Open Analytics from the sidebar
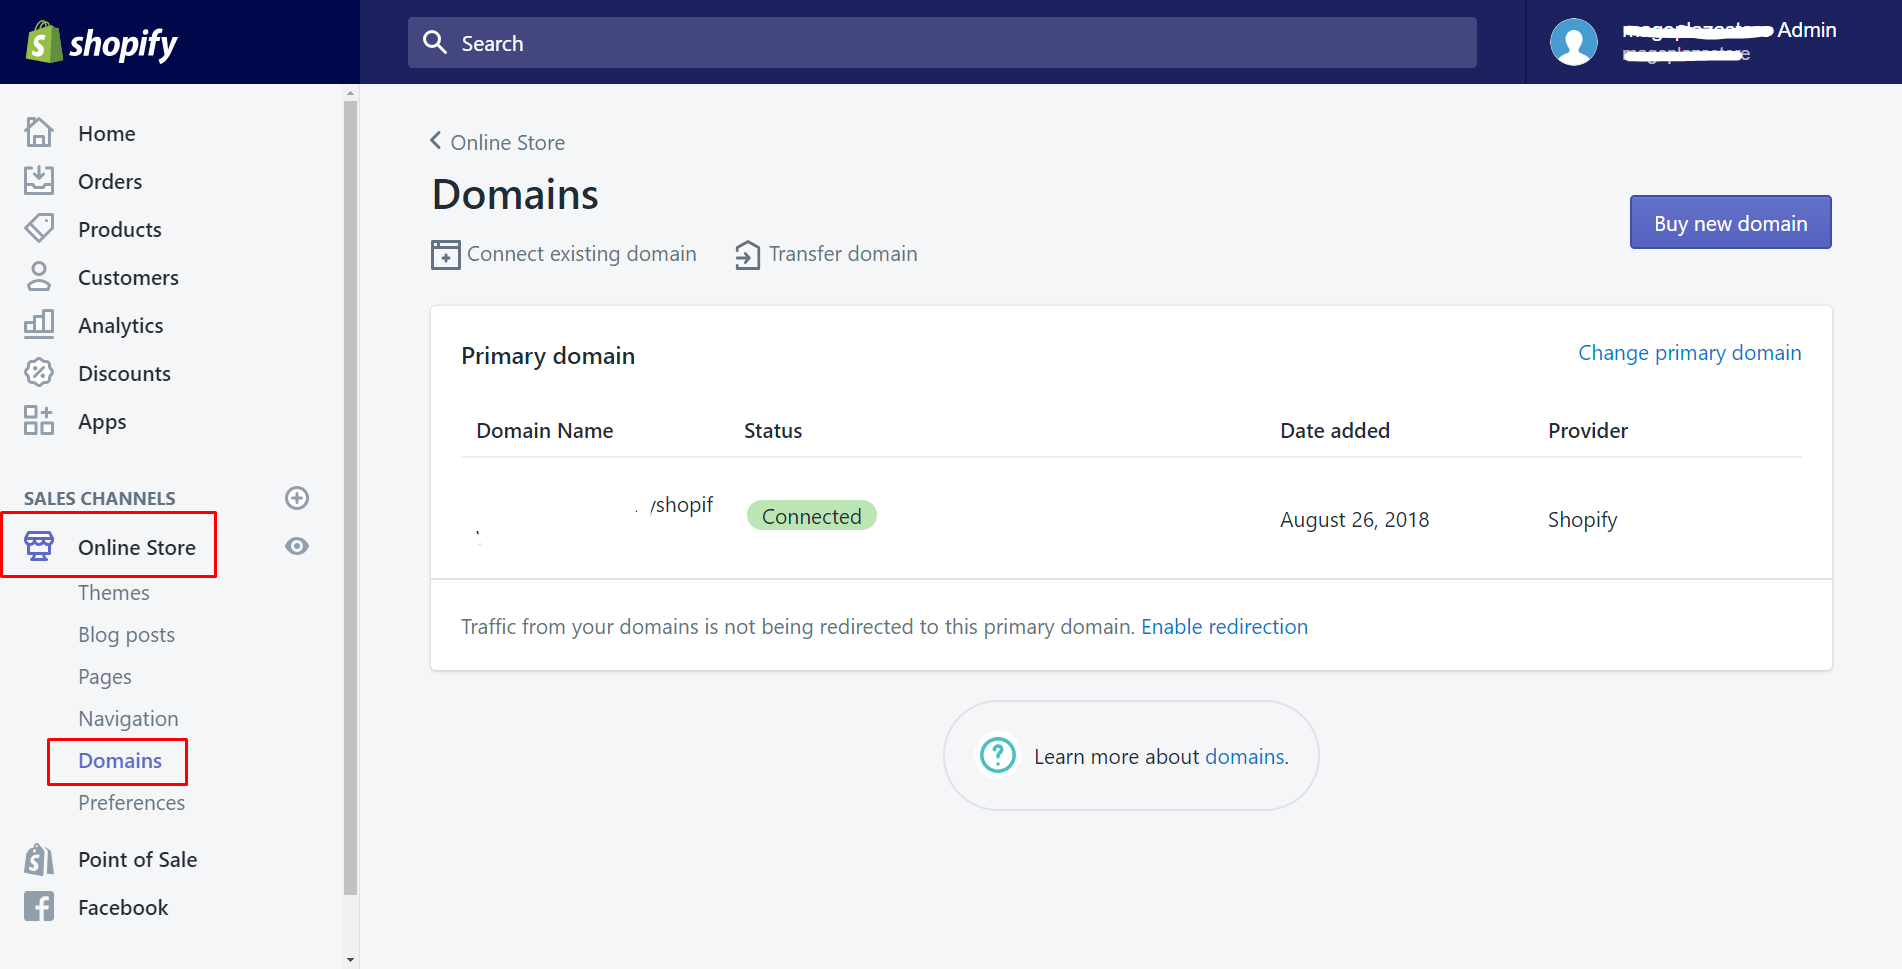This screenshot has width=1902, height=969. (120, 324)
